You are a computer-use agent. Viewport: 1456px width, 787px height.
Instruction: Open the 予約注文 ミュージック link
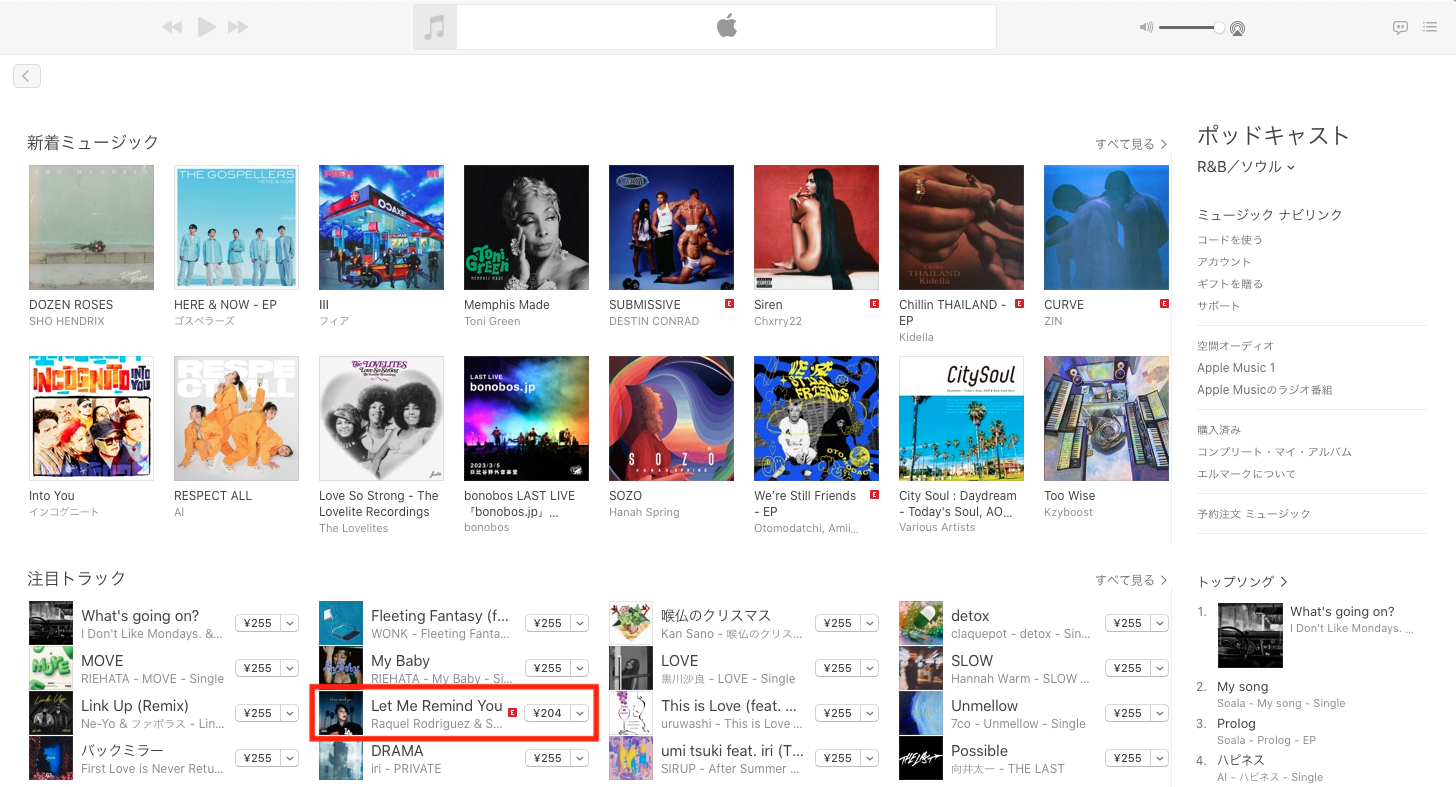coord(1253,514)
